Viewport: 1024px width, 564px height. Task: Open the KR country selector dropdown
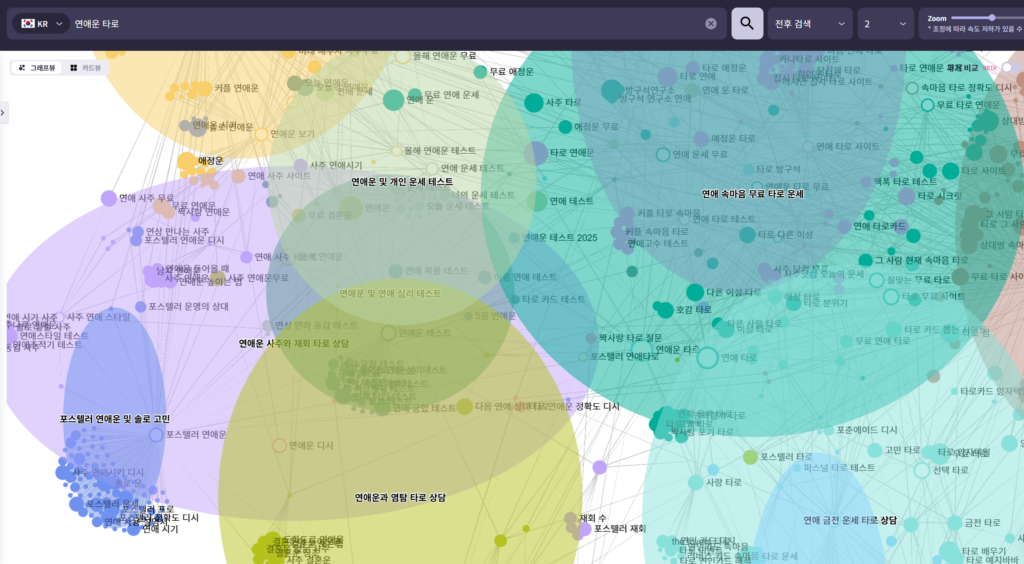(41, 23)
